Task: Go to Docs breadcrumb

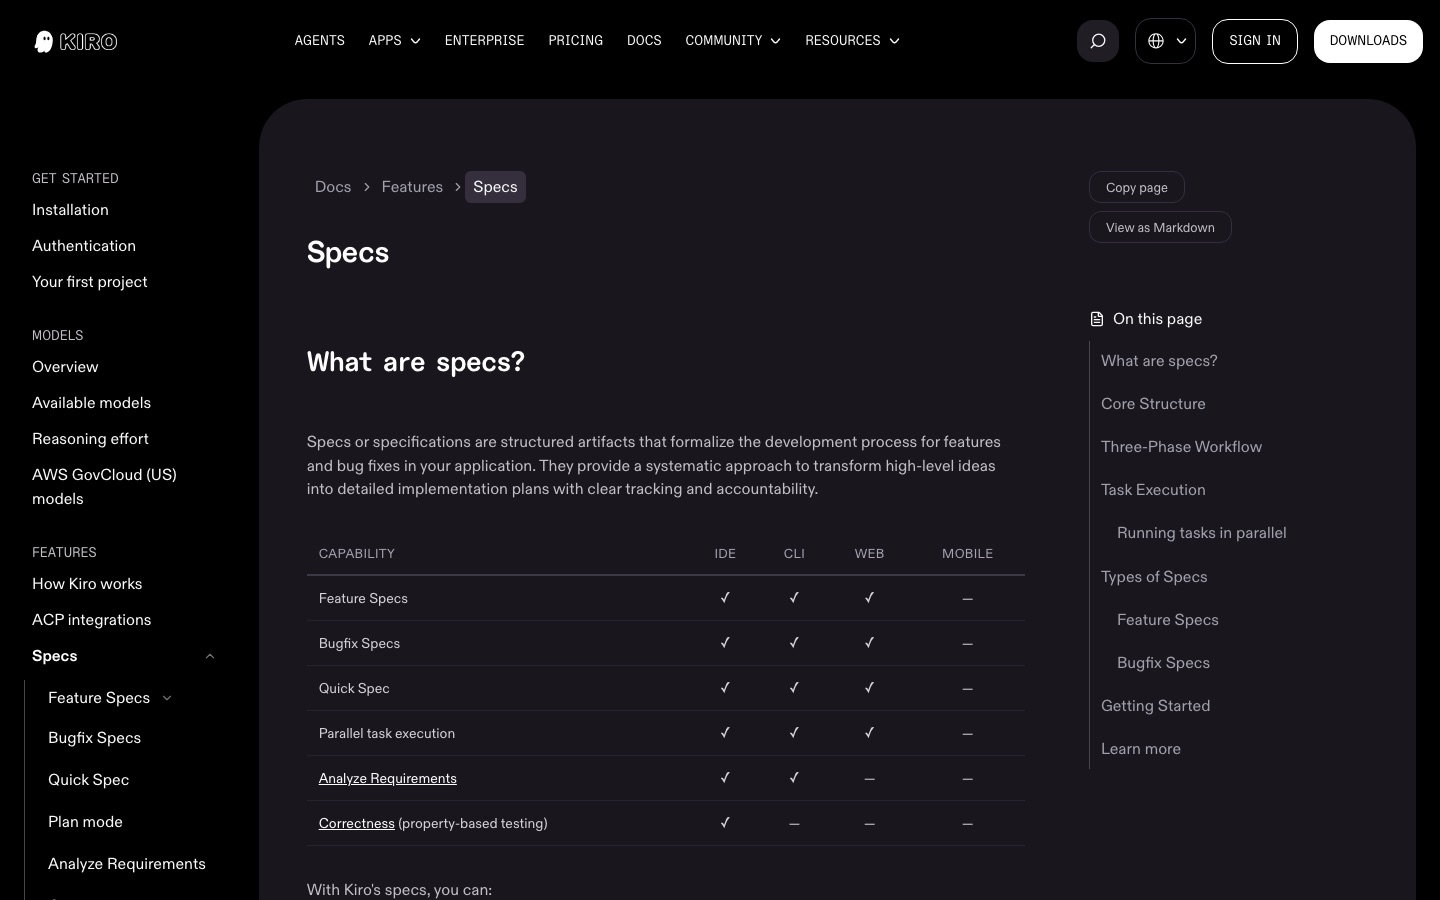Action: 333,187
